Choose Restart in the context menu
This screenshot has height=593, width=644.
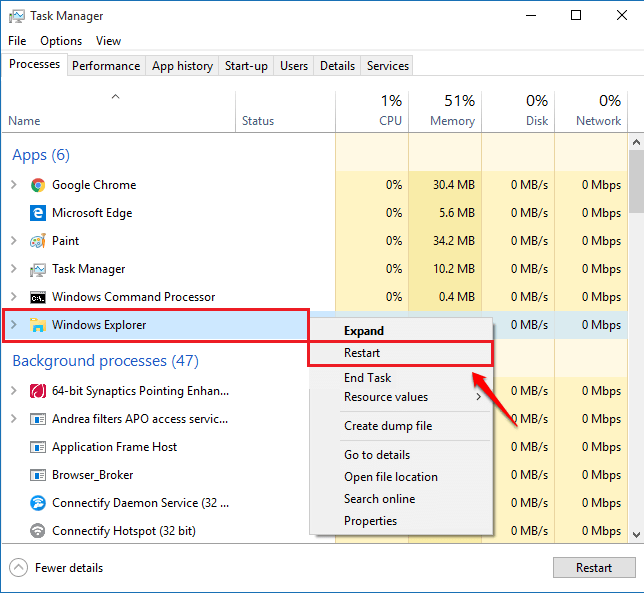coord(401,353)
